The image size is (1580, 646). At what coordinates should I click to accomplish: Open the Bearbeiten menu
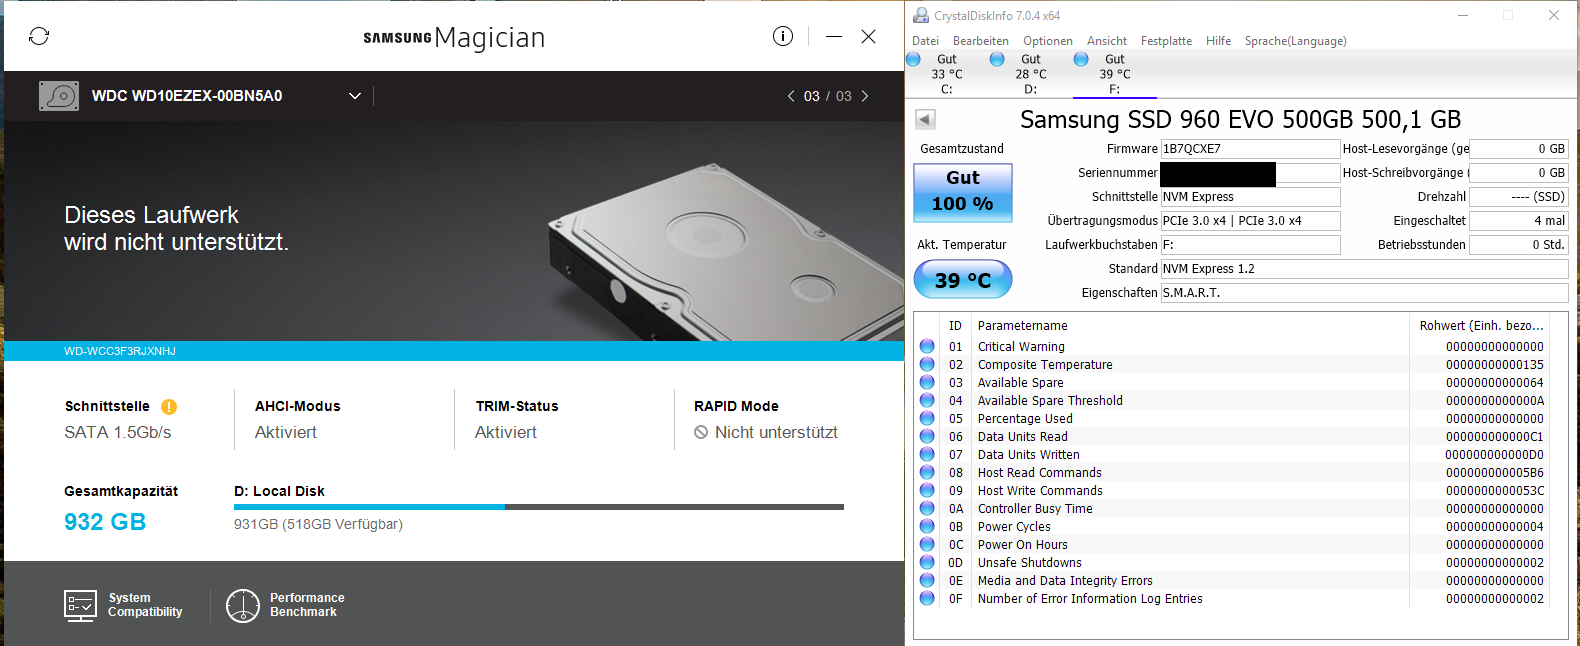981,41
